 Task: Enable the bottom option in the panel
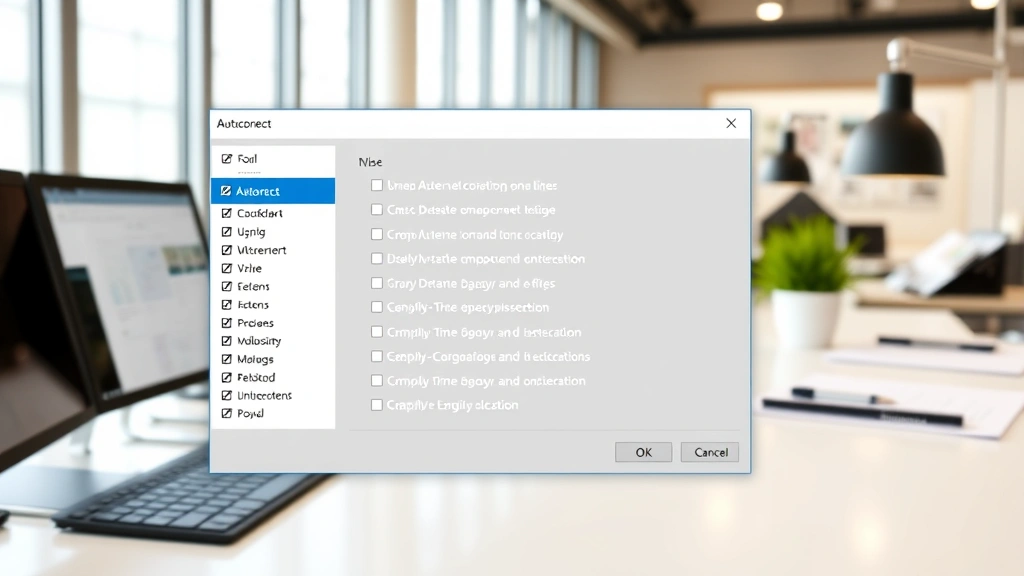click(377, 405)
